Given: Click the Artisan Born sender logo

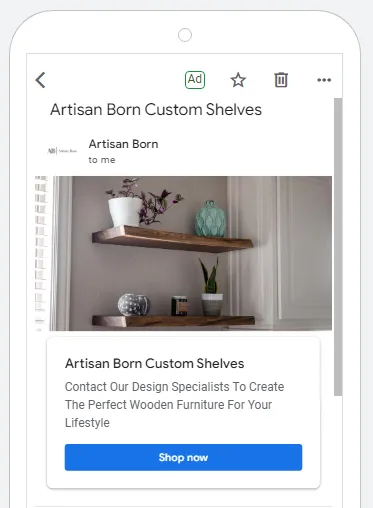Looking at the screenshot, I should coord(62,151).
